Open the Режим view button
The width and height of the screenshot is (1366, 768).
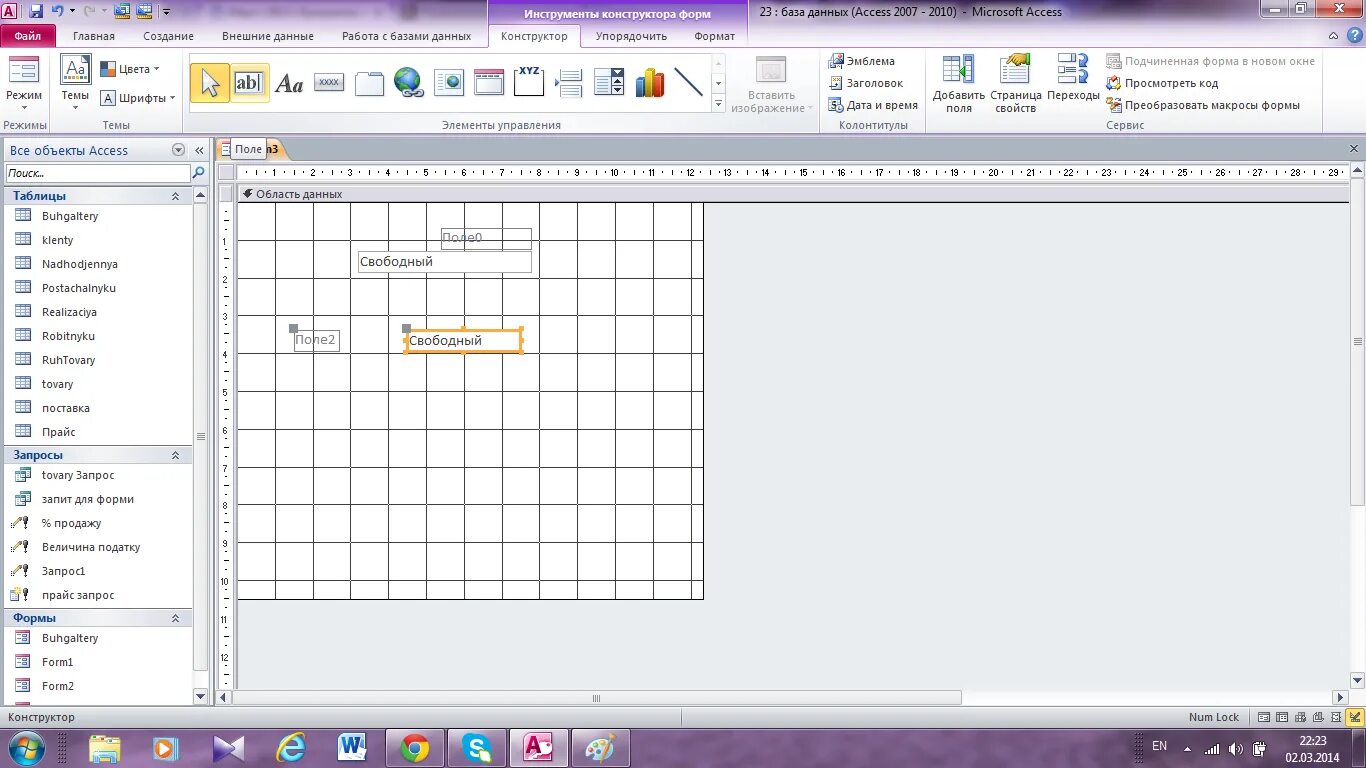pos(24,83)
